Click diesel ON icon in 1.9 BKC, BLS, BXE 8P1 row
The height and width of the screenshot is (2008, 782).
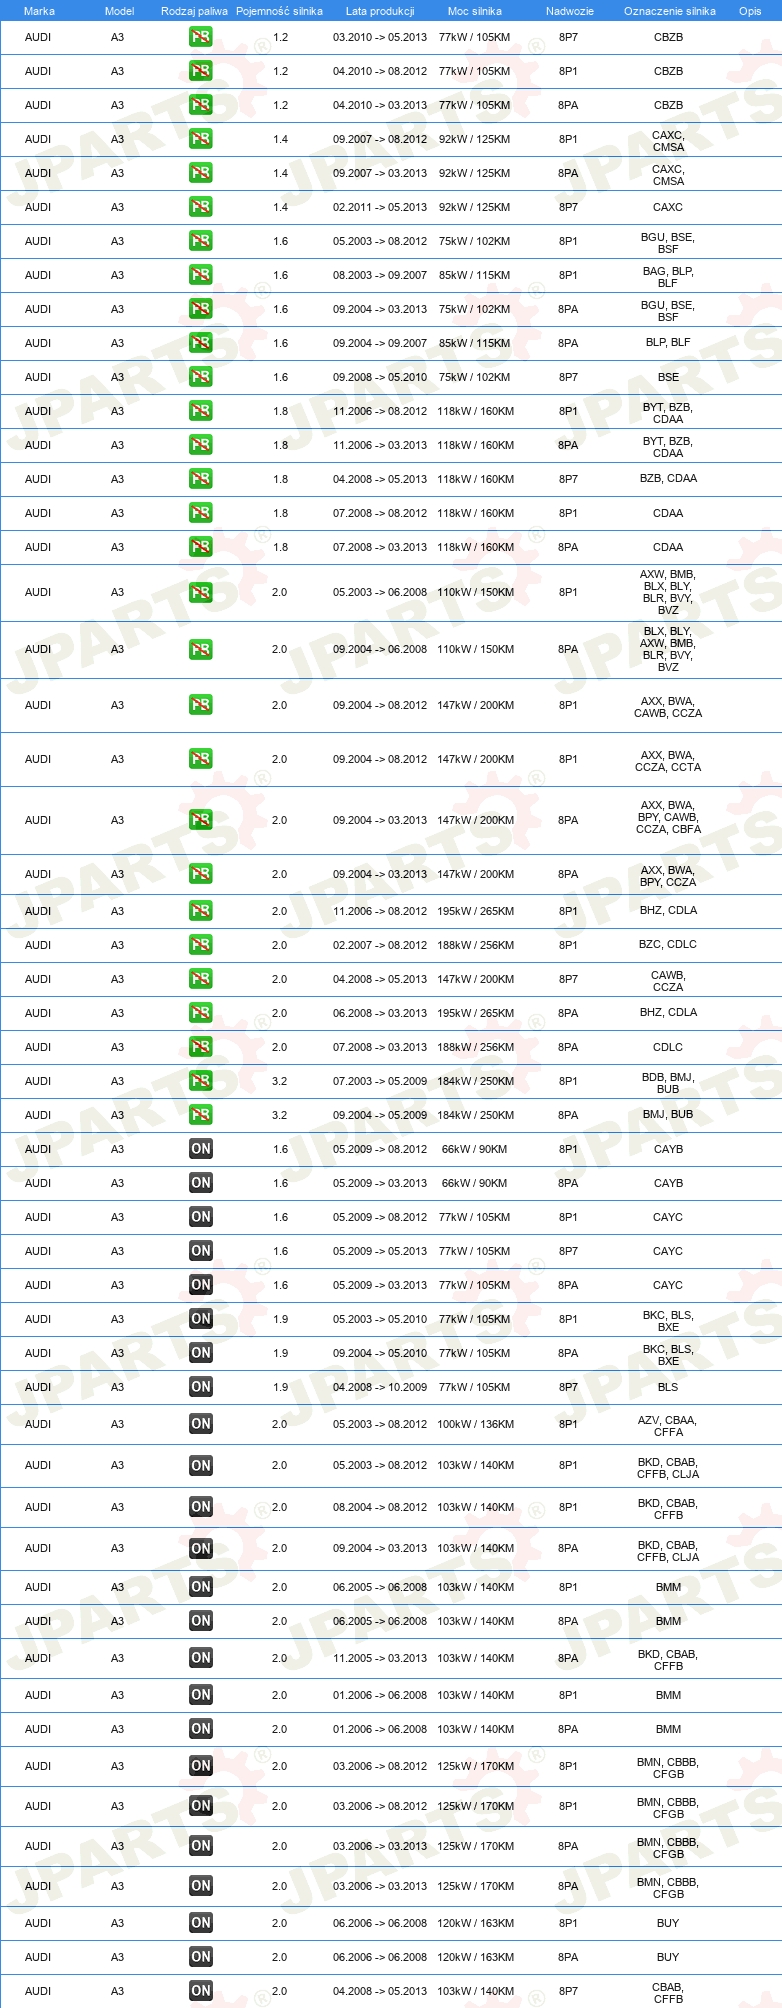201,1319
